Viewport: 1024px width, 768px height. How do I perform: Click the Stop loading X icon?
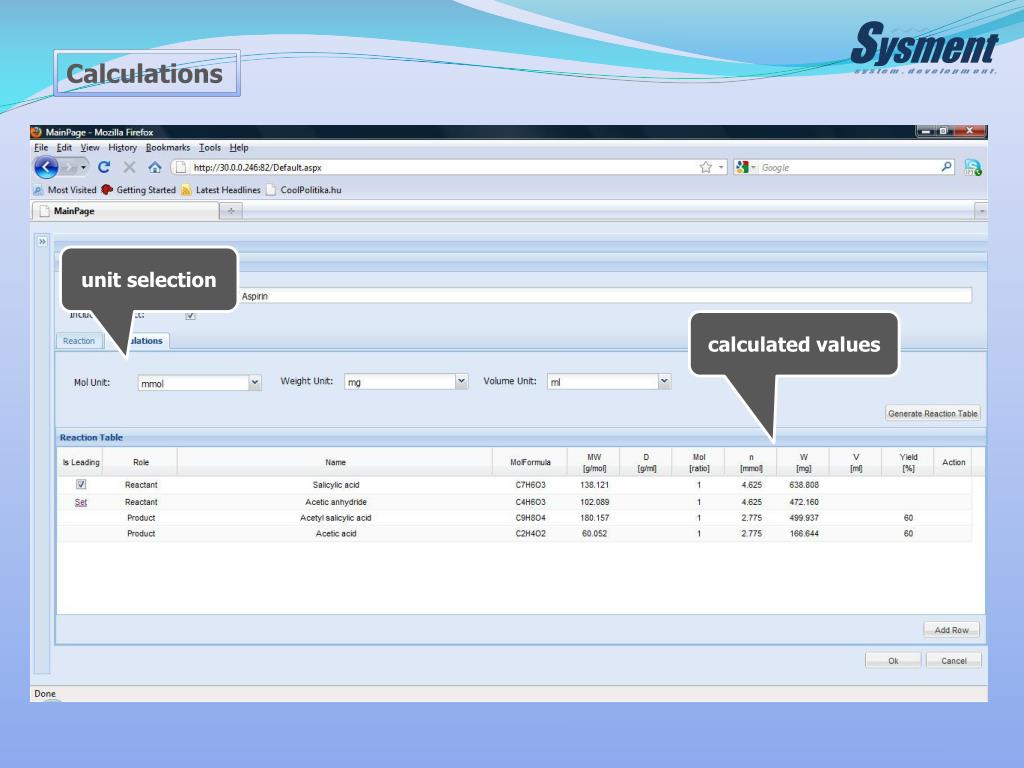coord(129,167)
